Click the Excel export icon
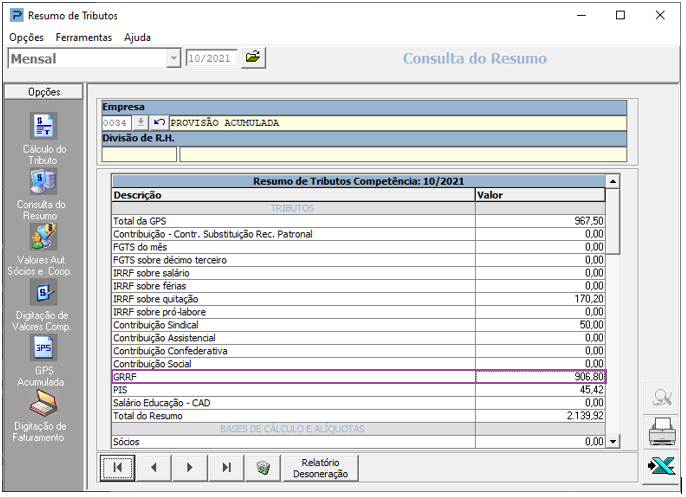Screen dimensions: 686x497 pyautogui.click(x=662, y=466)
